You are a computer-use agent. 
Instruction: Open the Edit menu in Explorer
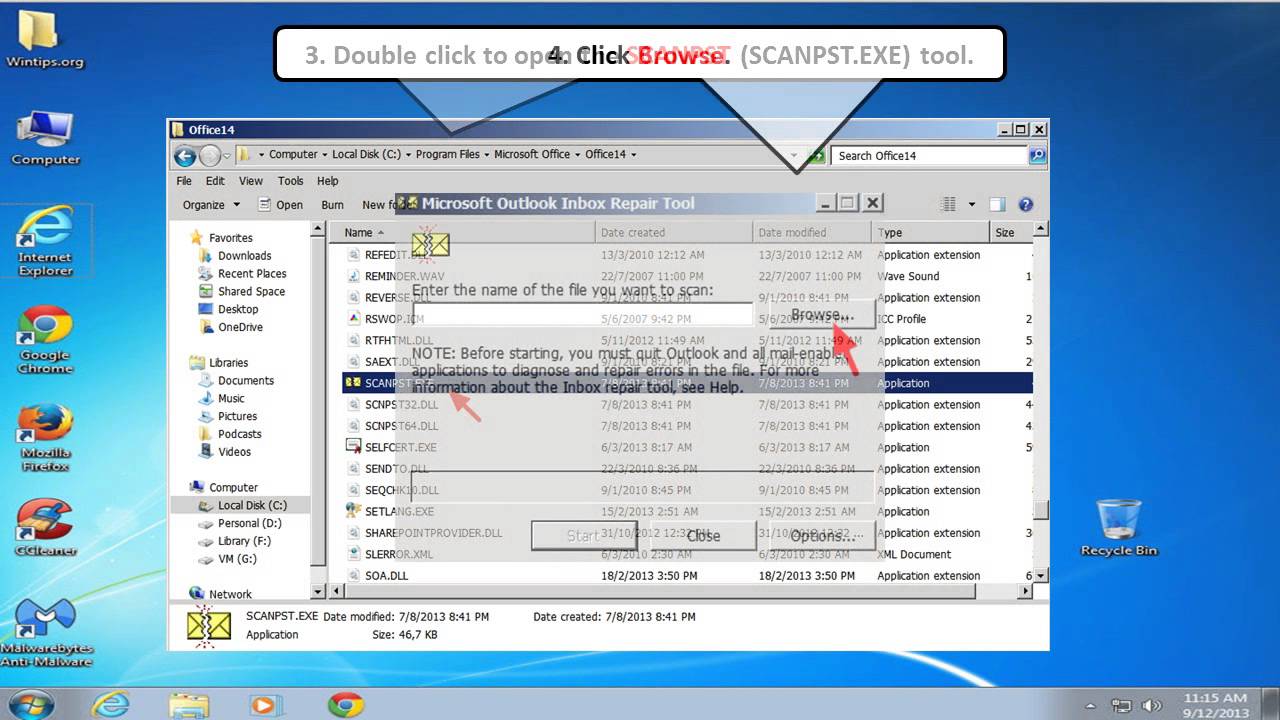tap(215, 181)
